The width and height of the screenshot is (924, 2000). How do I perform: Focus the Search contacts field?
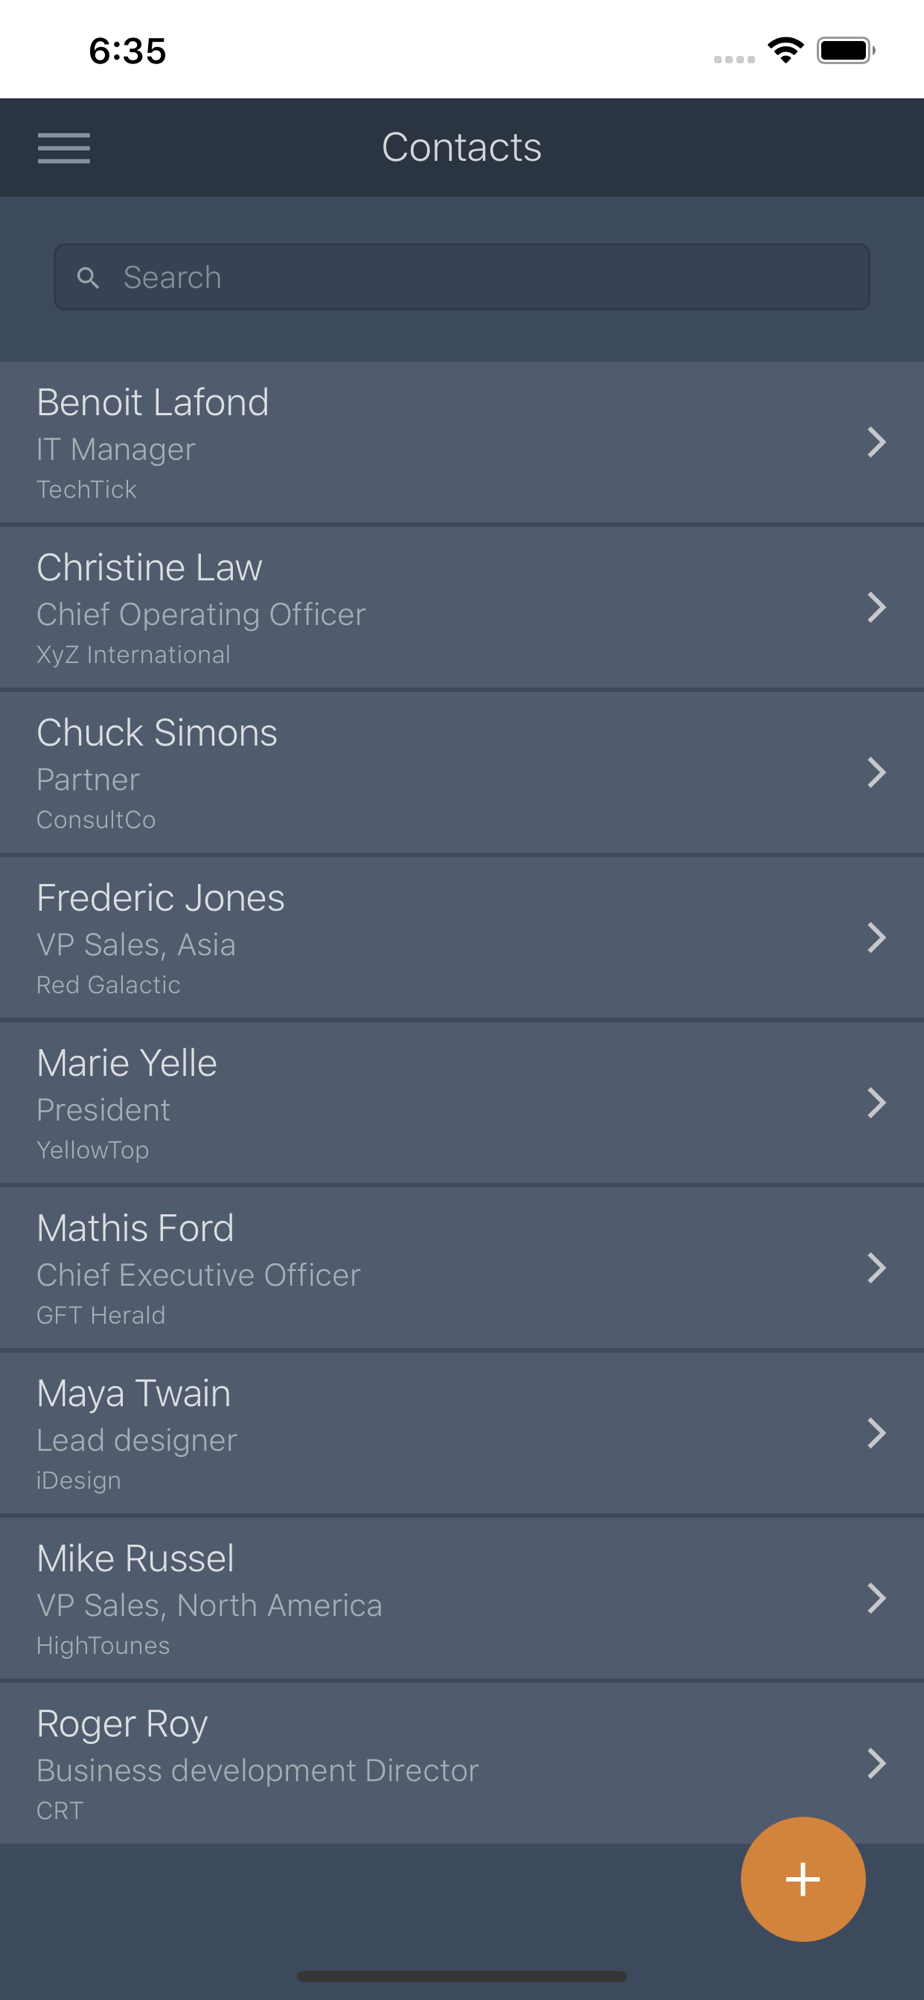tap(462, 277)
